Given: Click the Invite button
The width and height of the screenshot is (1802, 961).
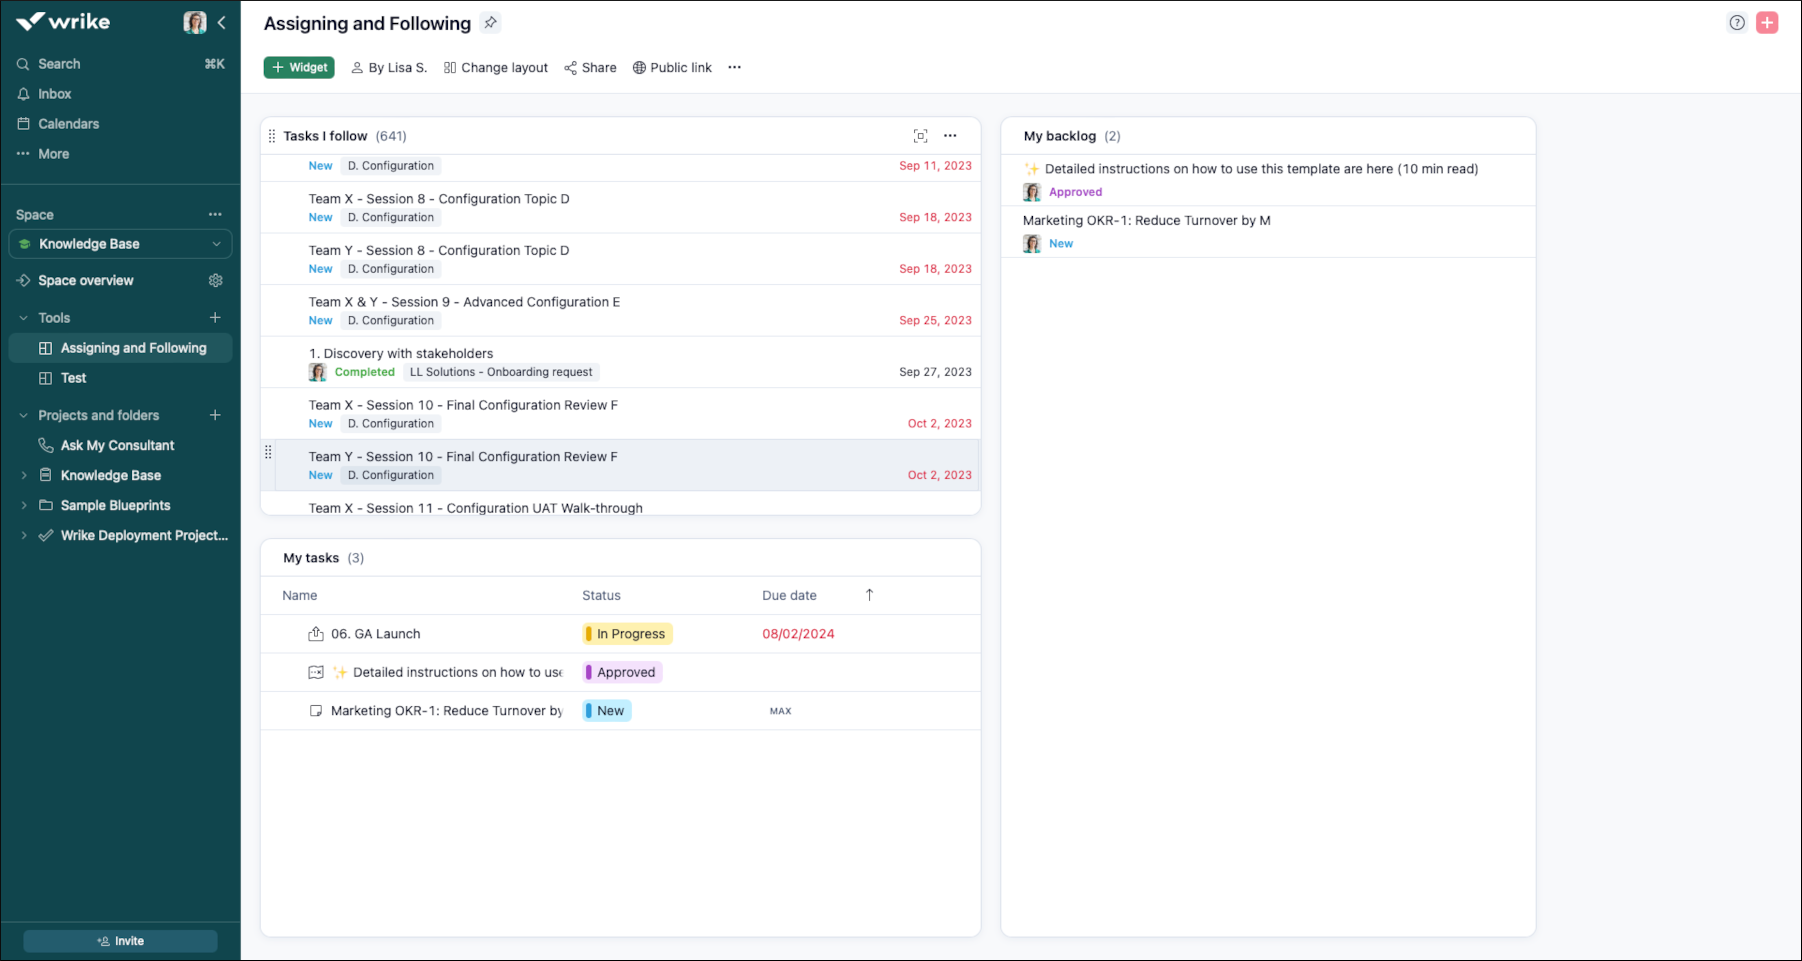Looking at the screenshot, I should tap(120, 941).
